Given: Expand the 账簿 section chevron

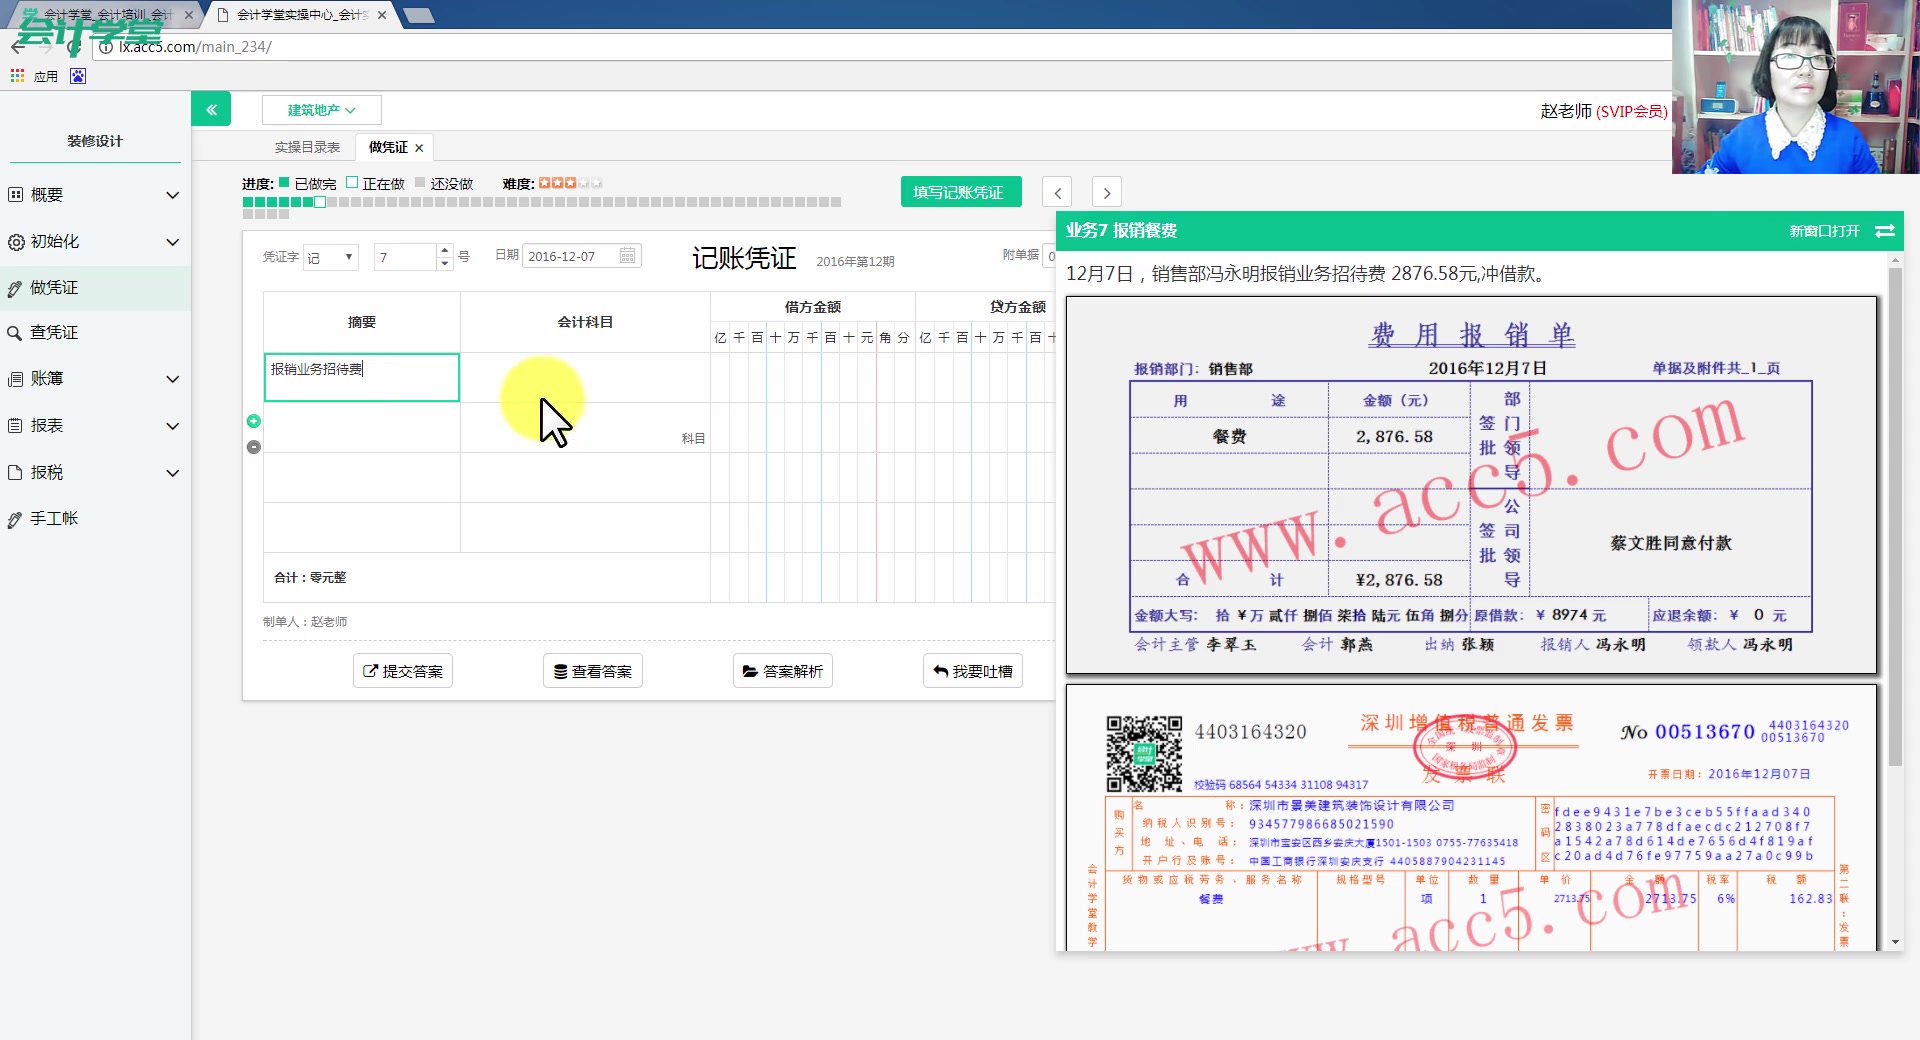Looking at the screenshot, I should coord(172,379).
